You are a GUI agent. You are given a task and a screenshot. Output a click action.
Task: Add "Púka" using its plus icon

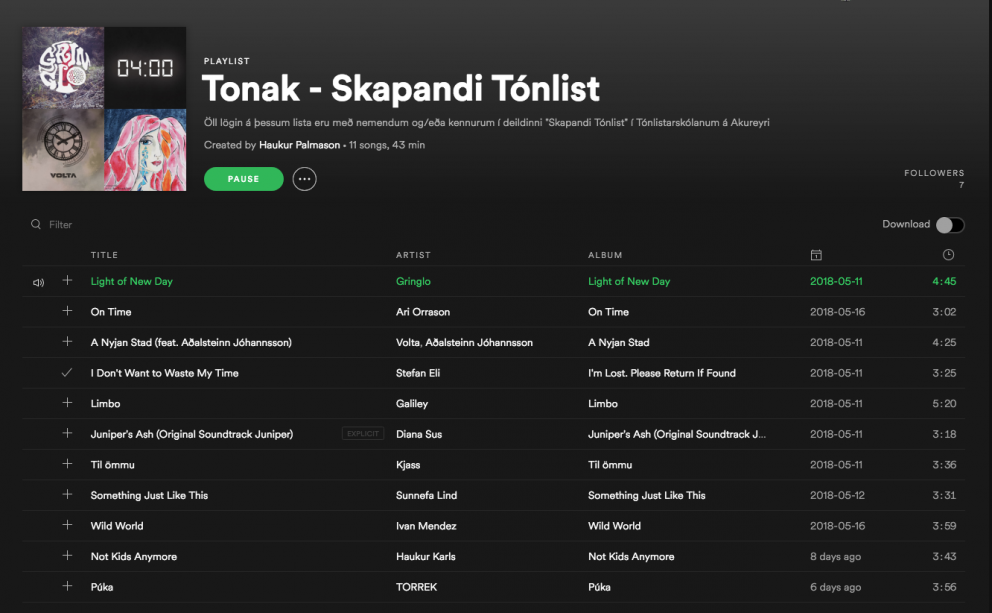[67, 587]
